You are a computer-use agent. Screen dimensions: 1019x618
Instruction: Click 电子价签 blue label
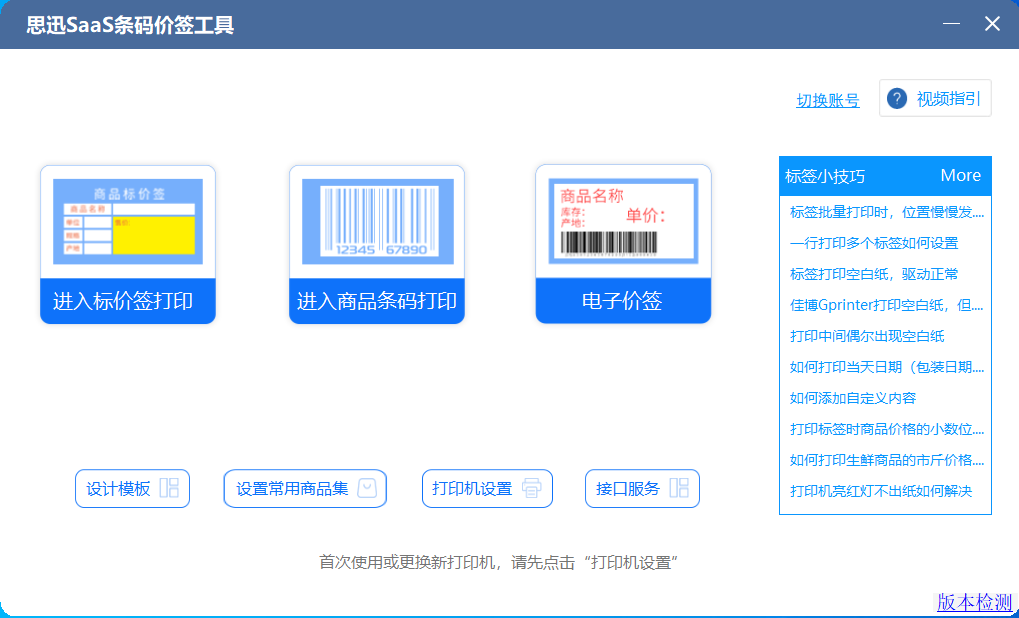coord(623,301)
